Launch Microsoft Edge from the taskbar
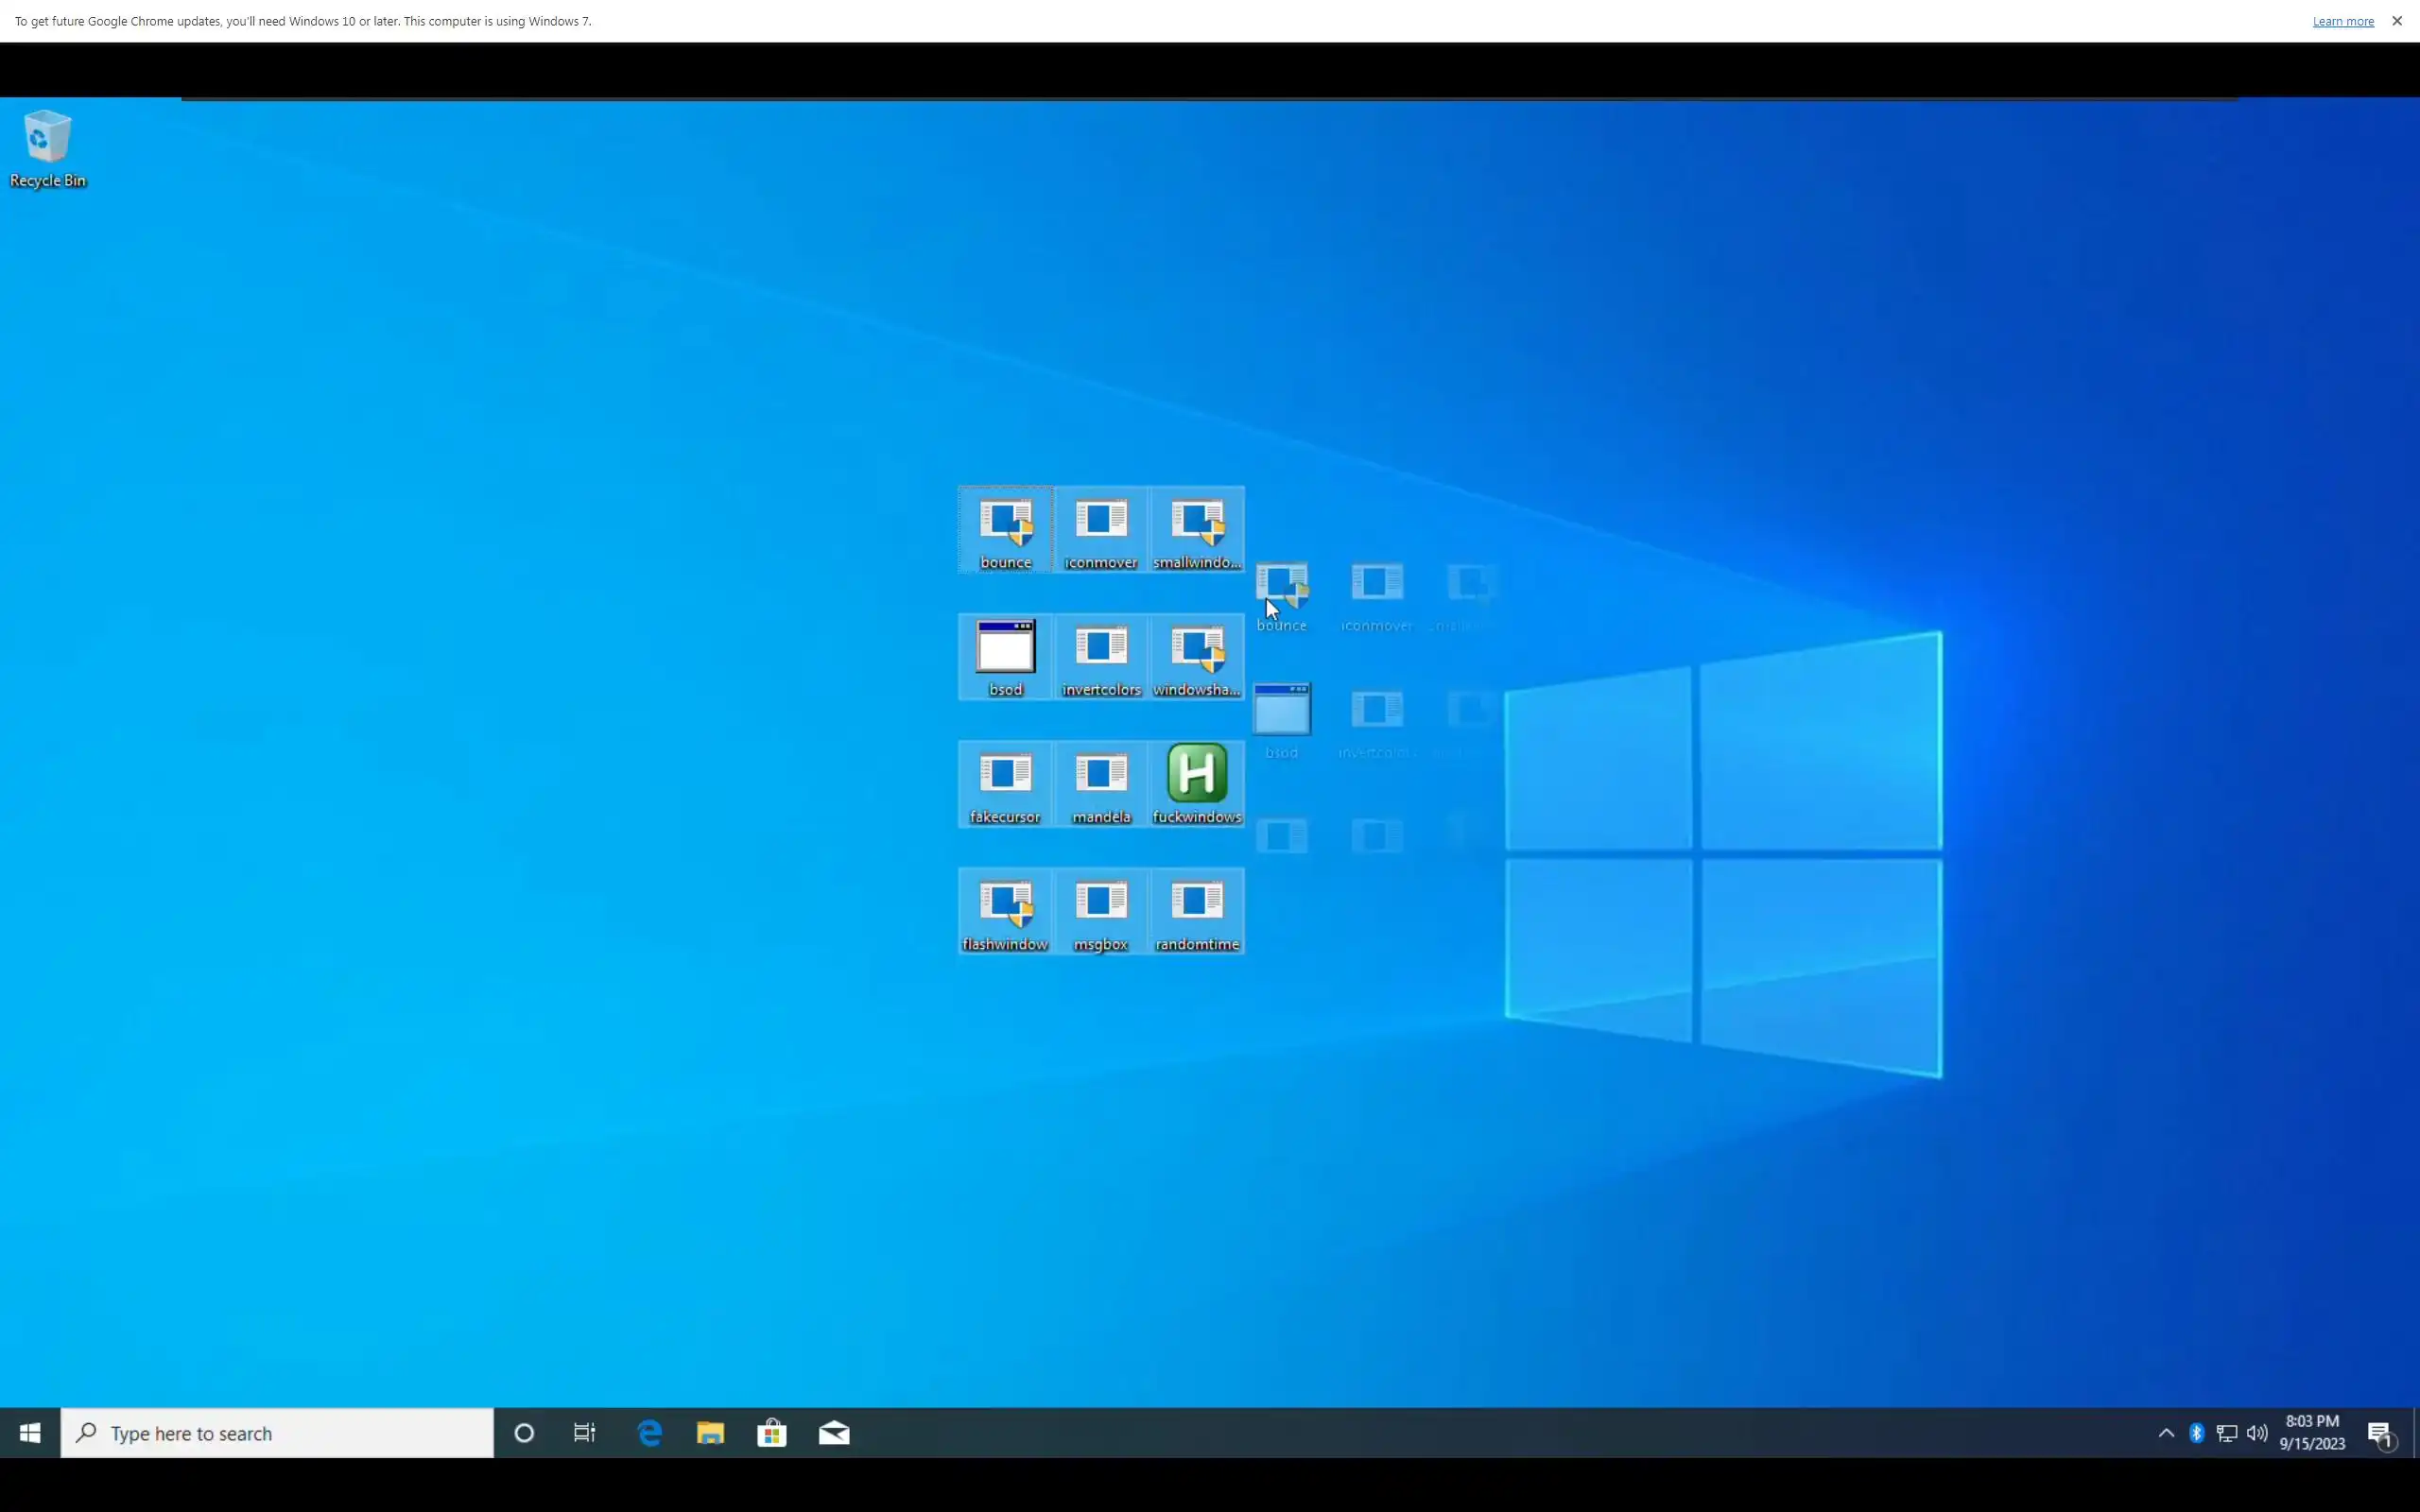Viewport: 2420px width, 1512px height. click(x=649, y=1433)
